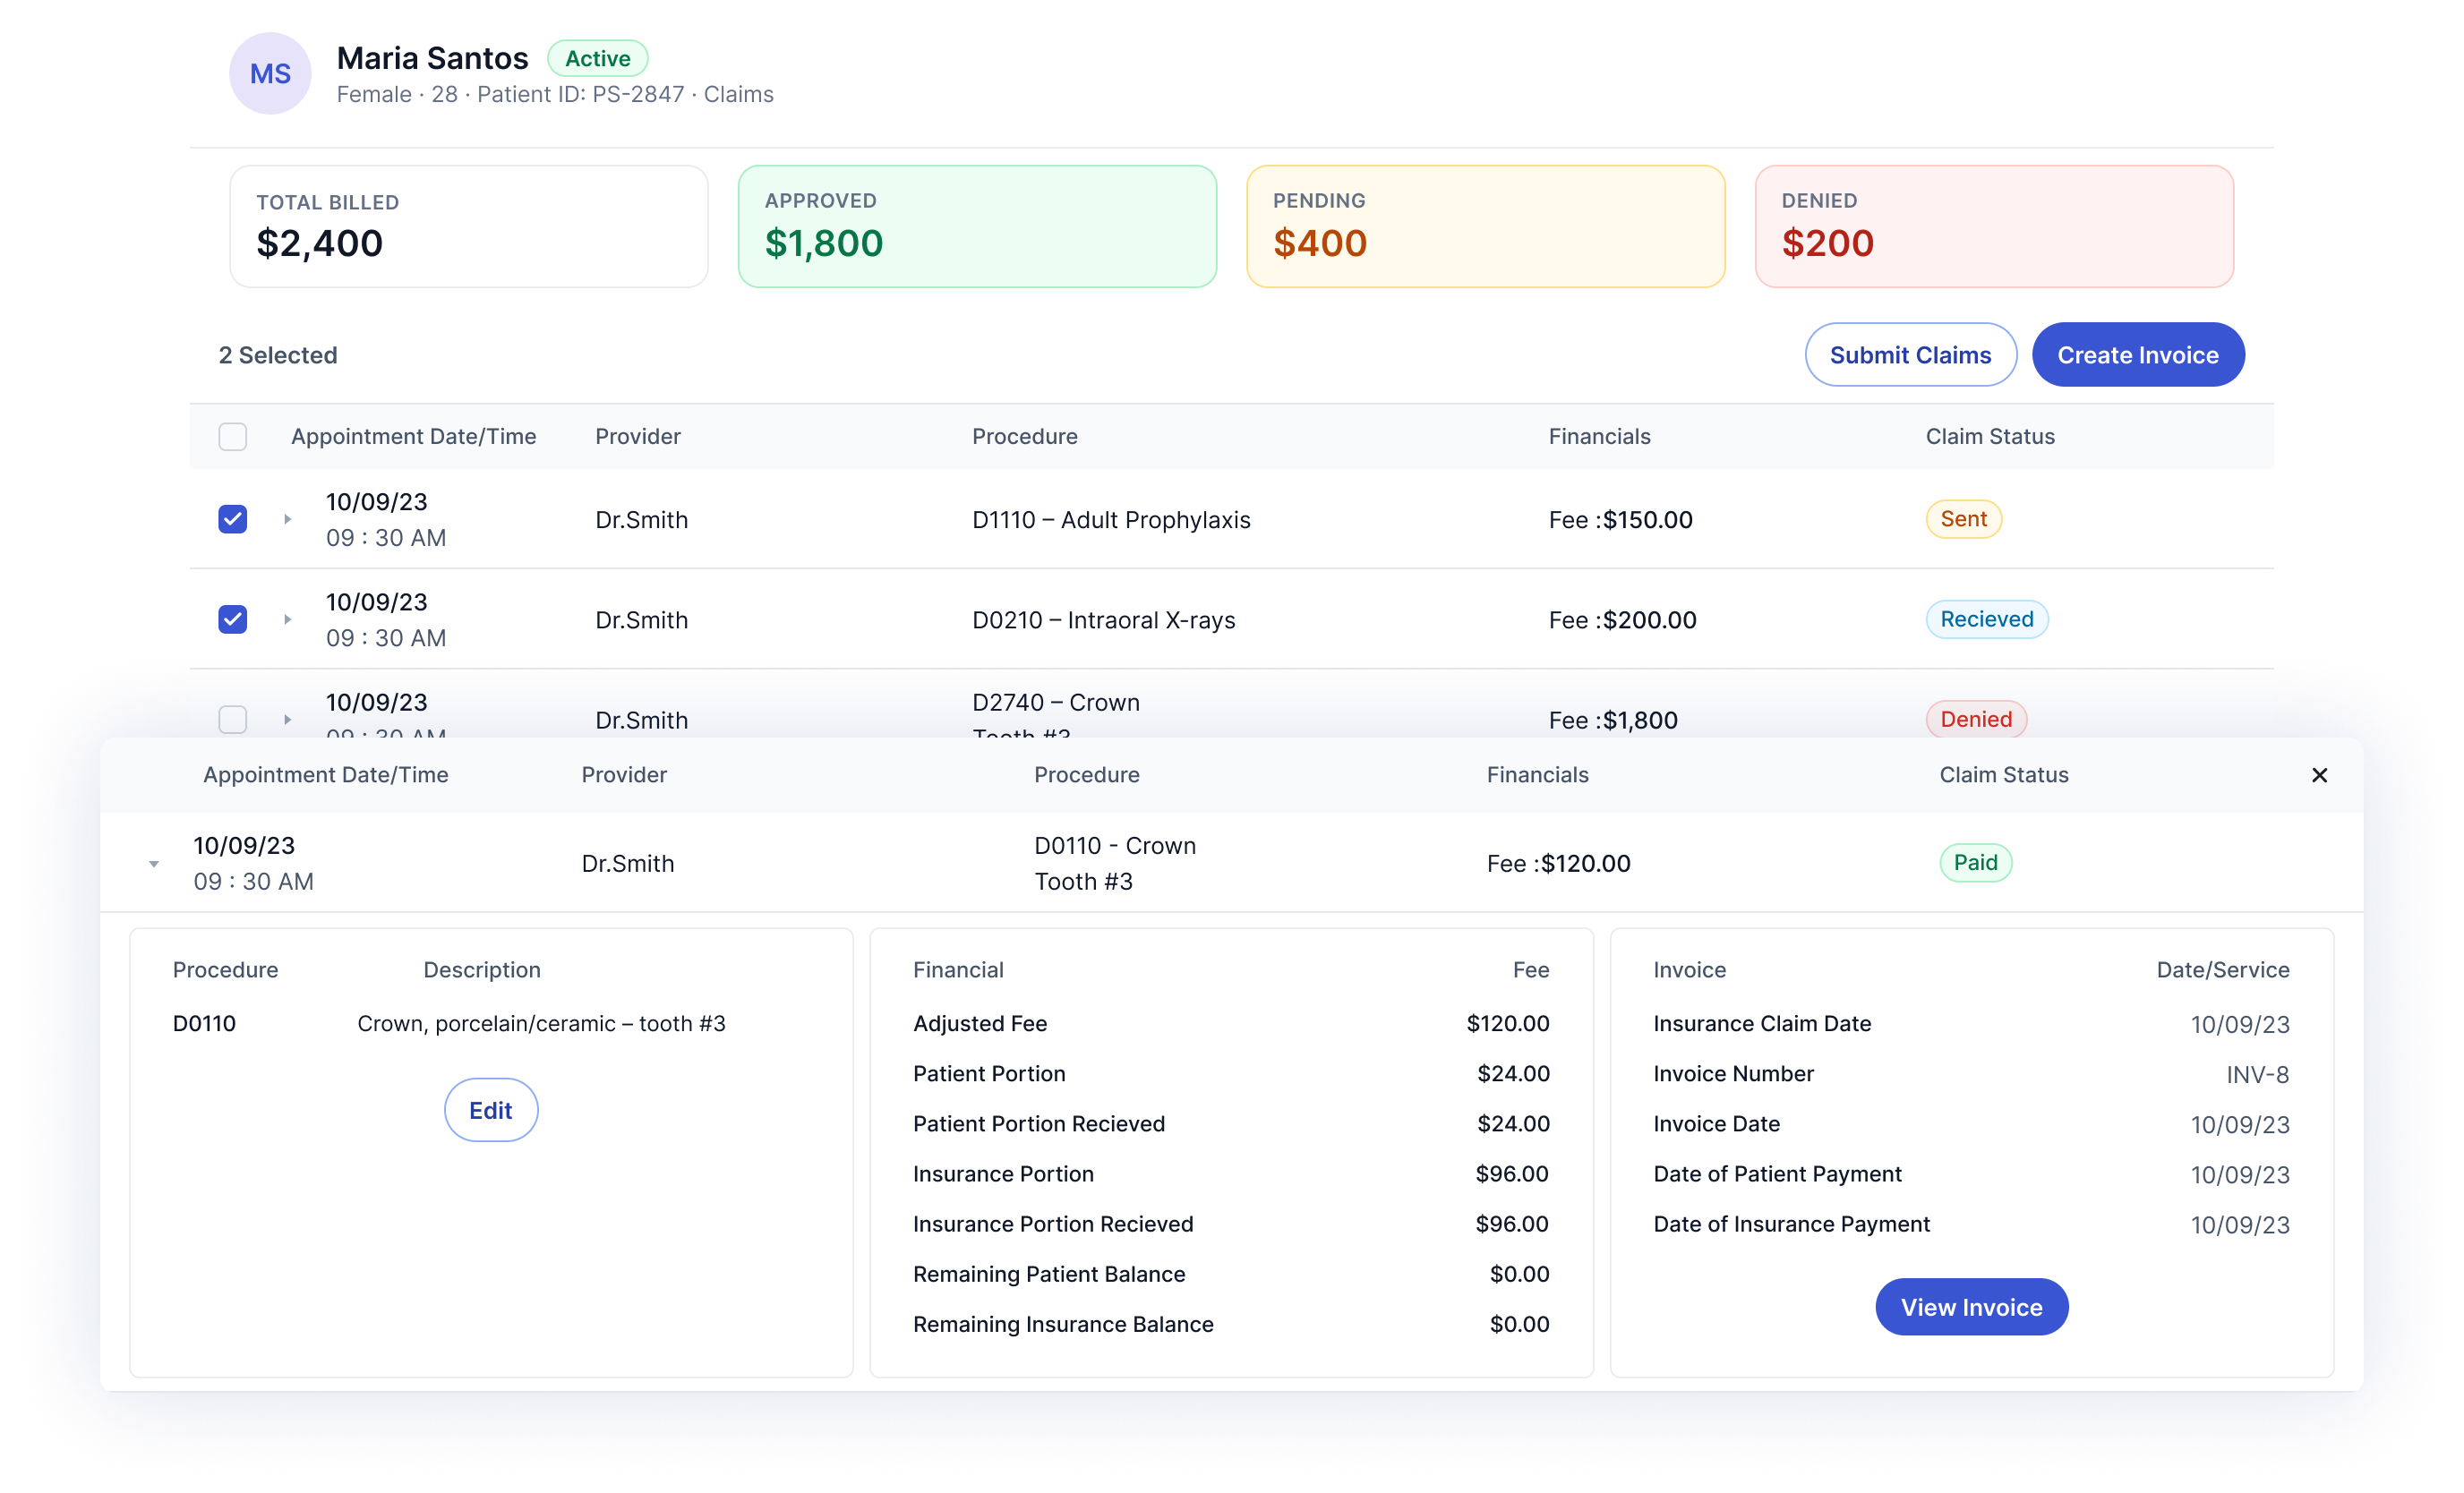Click the Create Invoice button

(2138, 354)
